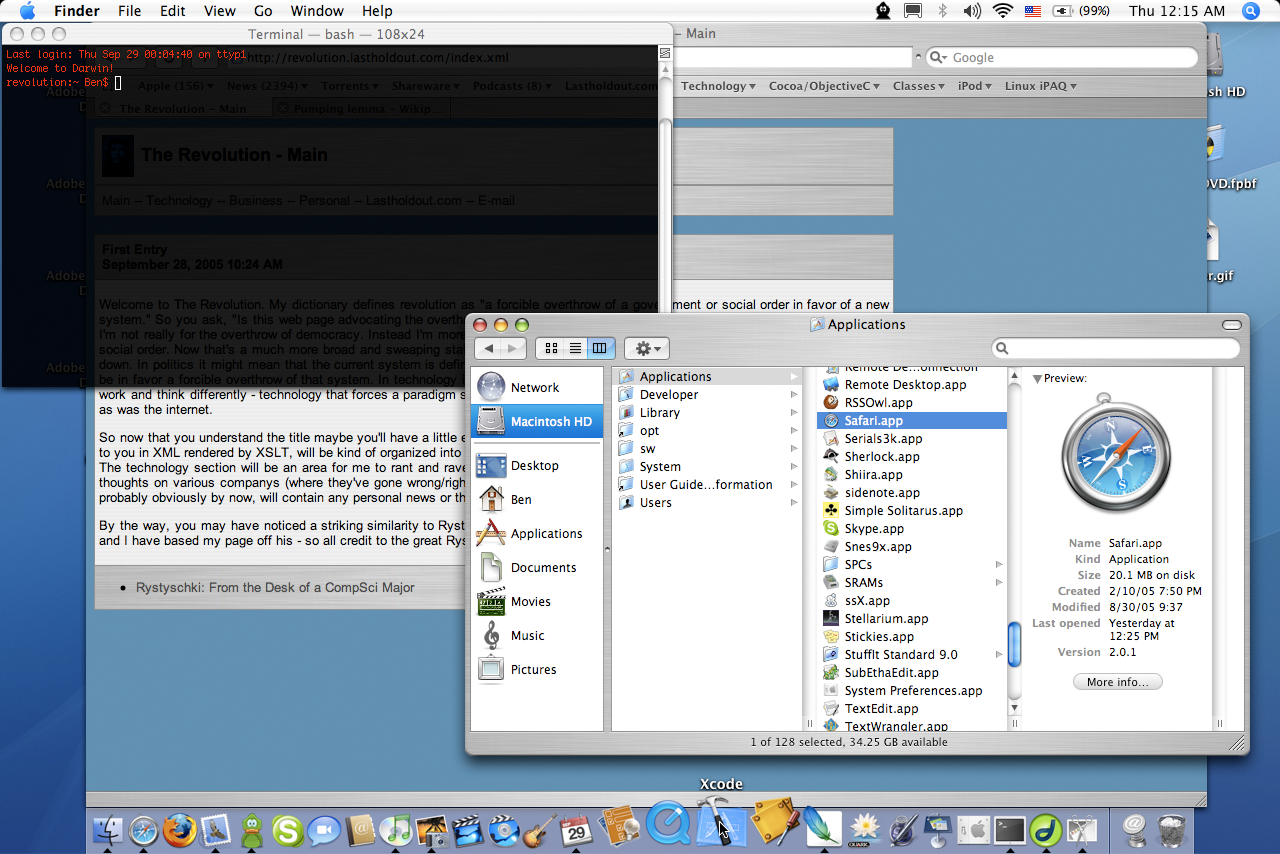Open iCal calendar icon in Dock
Image resolution: width=1280 pixels, height=854 pixels.
(x=576, y=829)
